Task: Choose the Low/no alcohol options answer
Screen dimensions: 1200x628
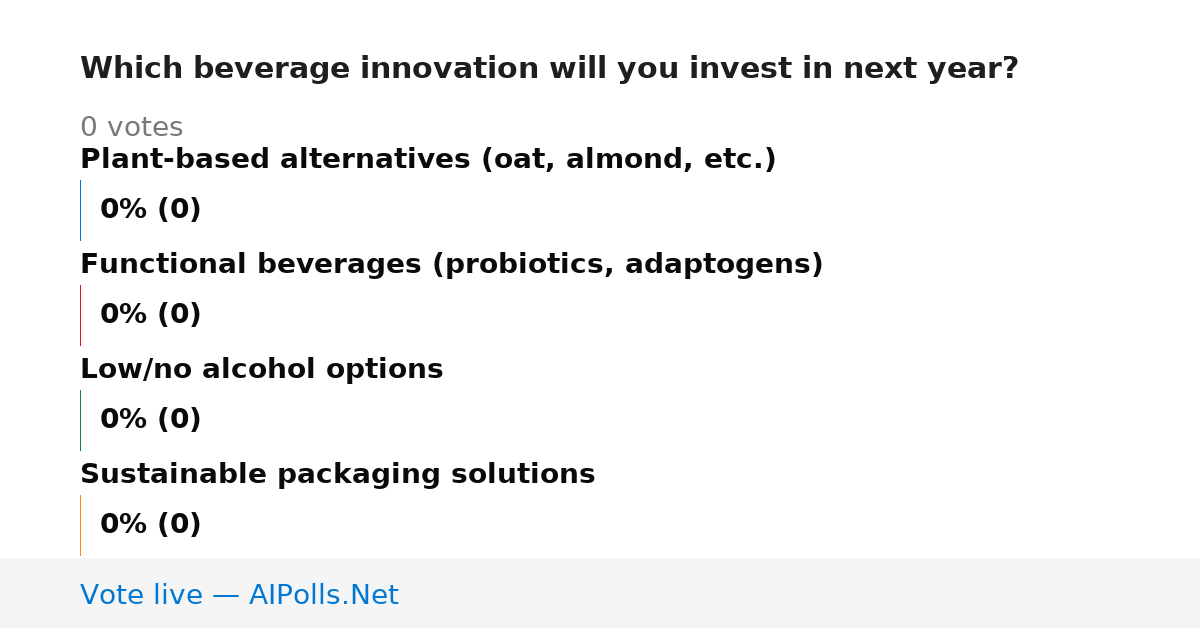Action: pyautogui.click(x=261, y=370)
